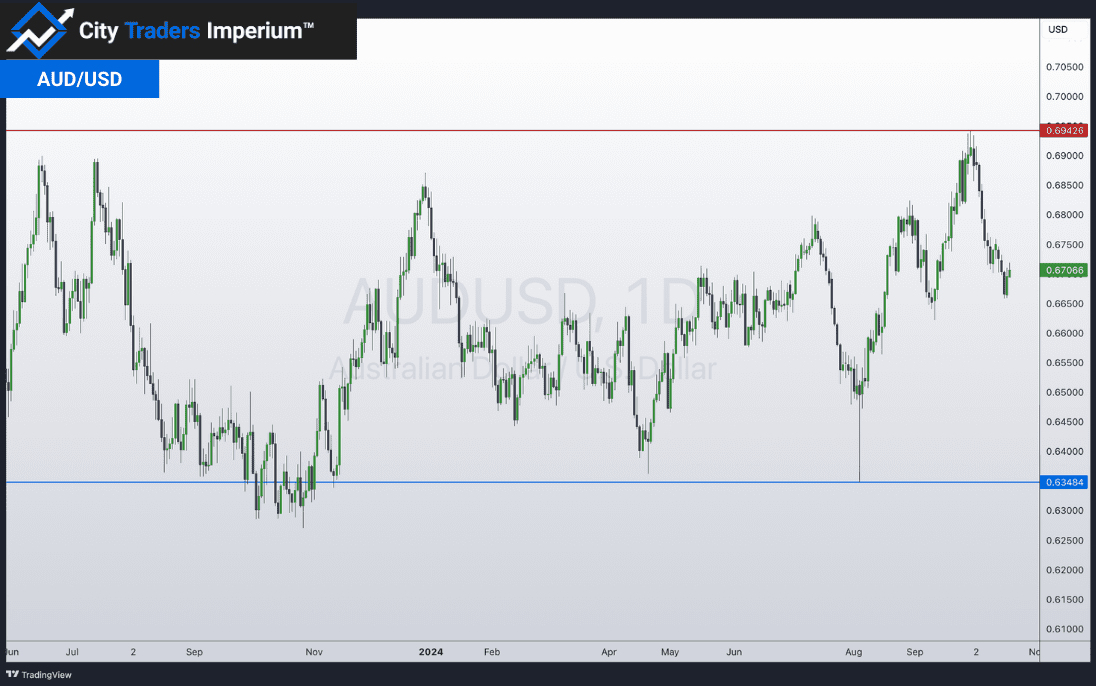Viewport: 1096px width, 686px height.
Task: Select the blue 0.63484 support price label
Action: point(1064,483)
